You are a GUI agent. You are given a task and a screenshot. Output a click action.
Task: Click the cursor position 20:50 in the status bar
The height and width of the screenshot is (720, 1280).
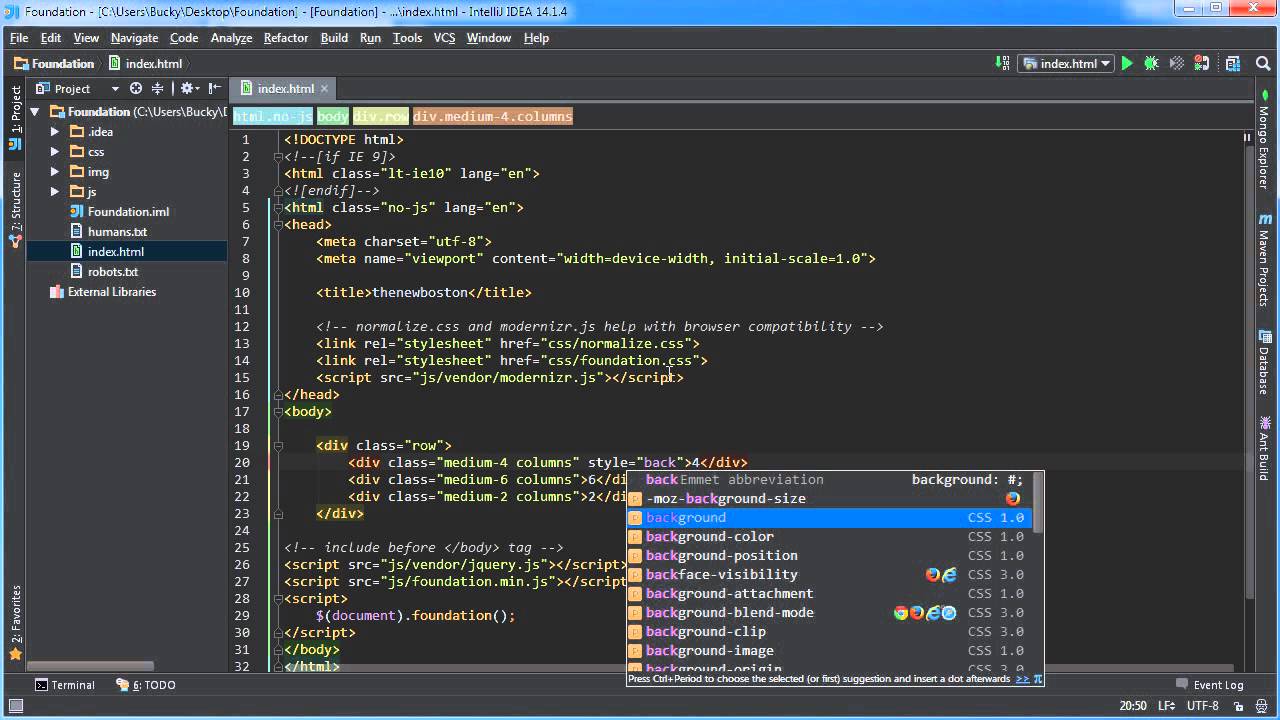[x=1133, y=706]
